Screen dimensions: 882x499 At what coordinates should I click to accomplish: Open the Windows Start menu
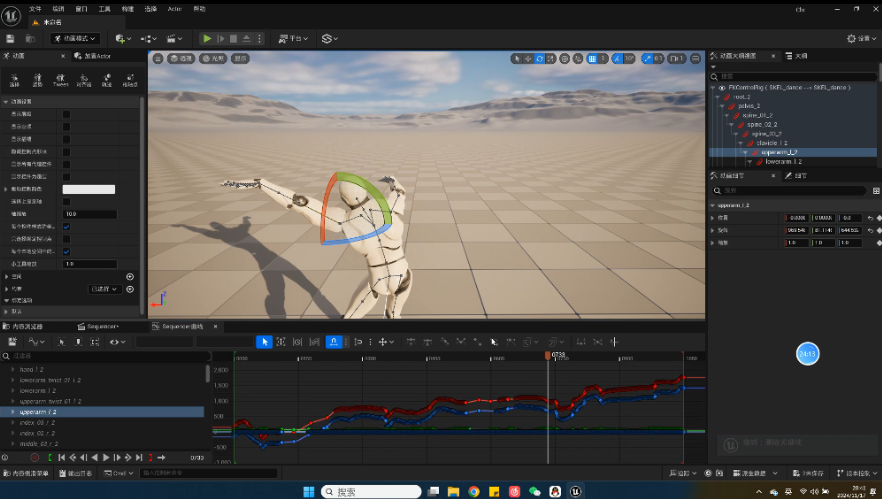[308, 492]
